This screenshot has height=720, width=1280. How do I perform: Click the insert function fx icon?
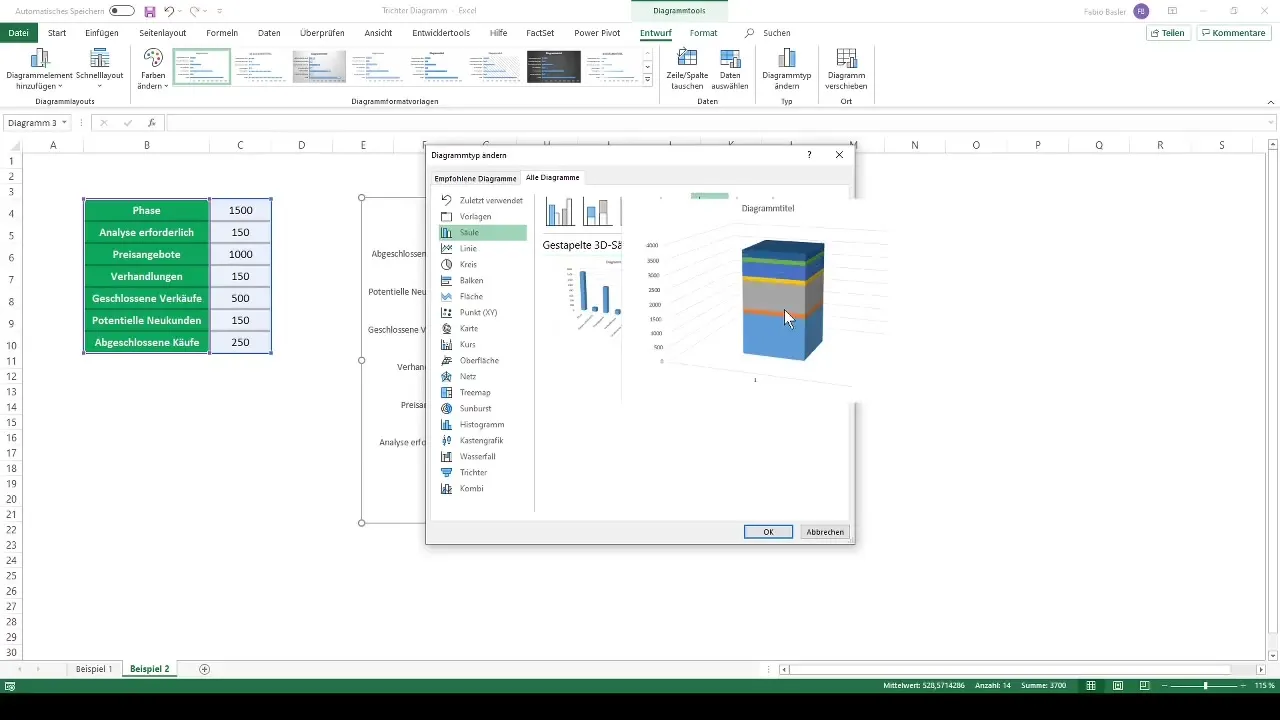pos(151,123)
